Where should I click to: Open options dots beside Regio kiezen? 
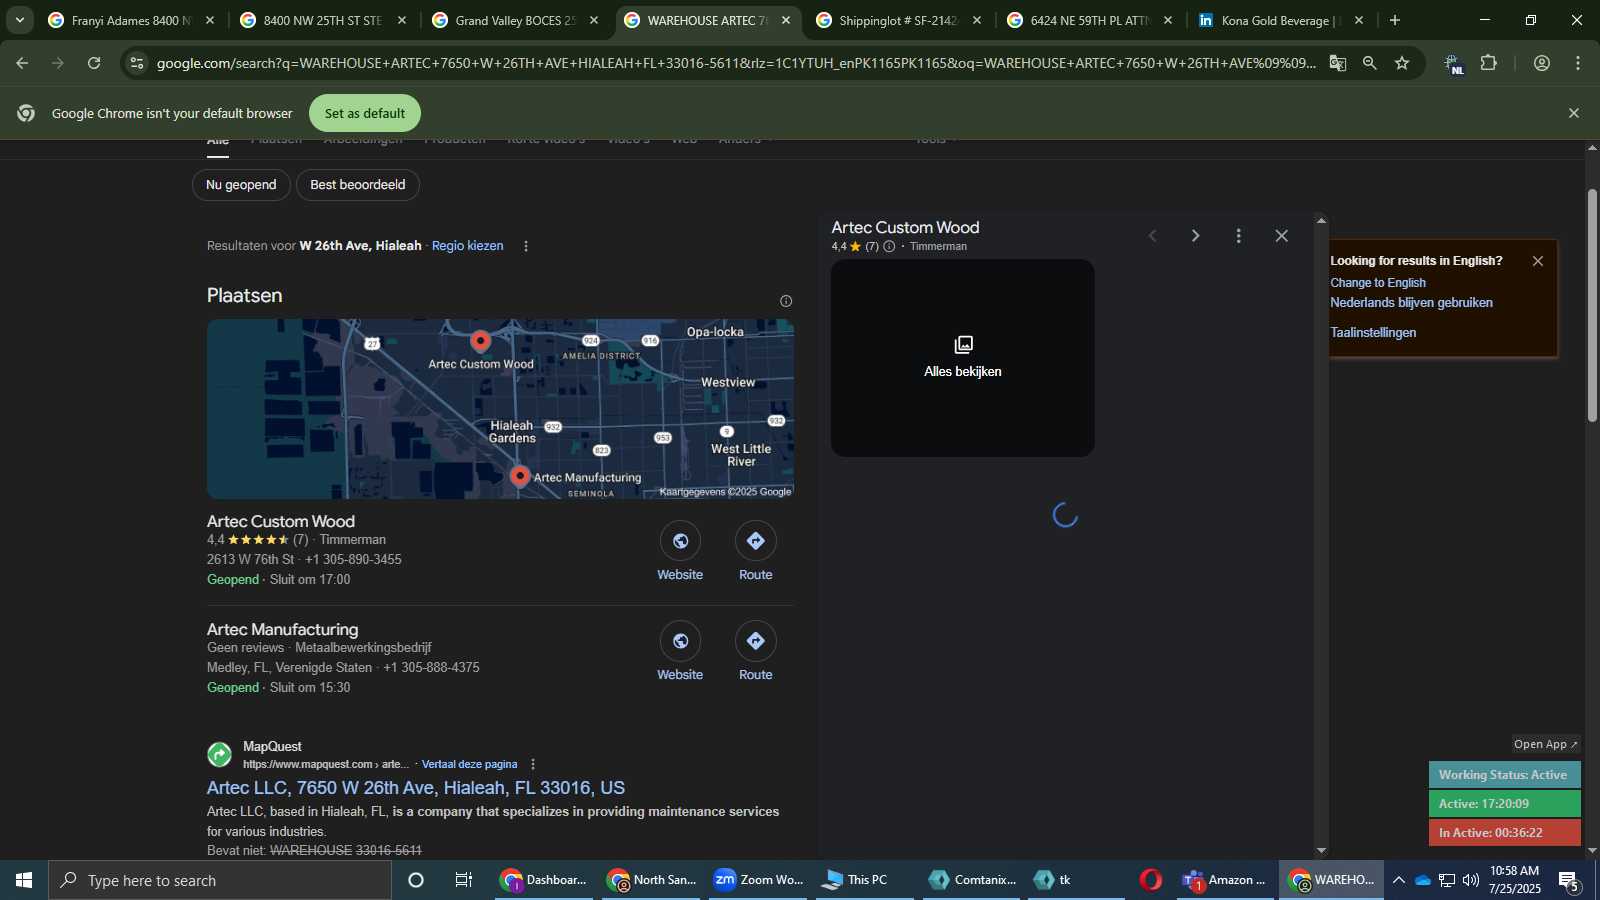coord(526,246)
